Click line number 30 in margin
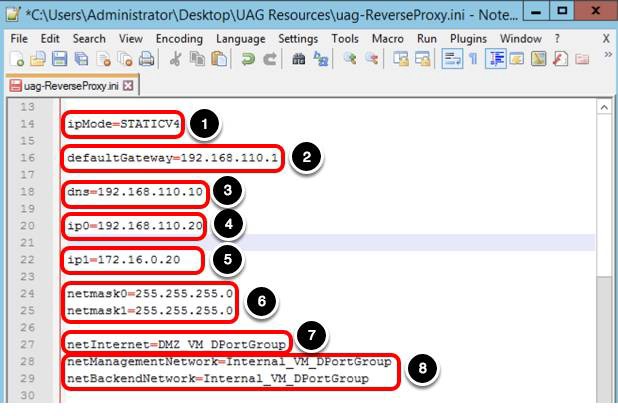Viewport: 618px width, 416px height. 27,395
